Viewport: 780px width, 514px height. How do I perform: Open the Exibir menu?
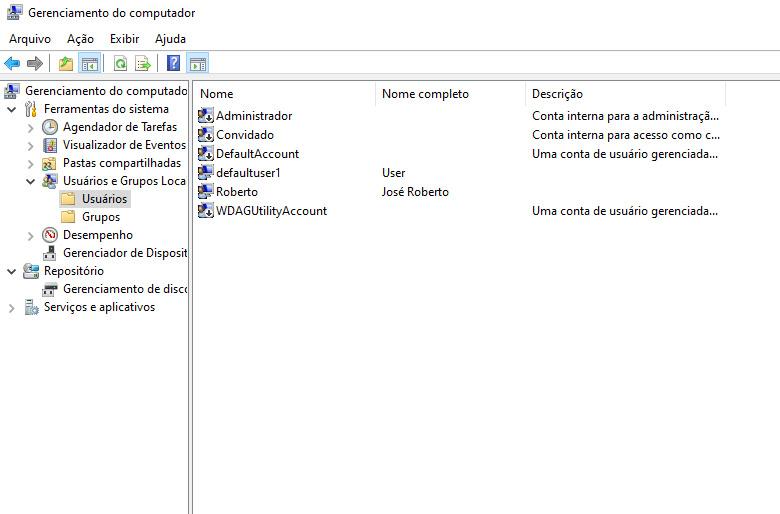124,39
